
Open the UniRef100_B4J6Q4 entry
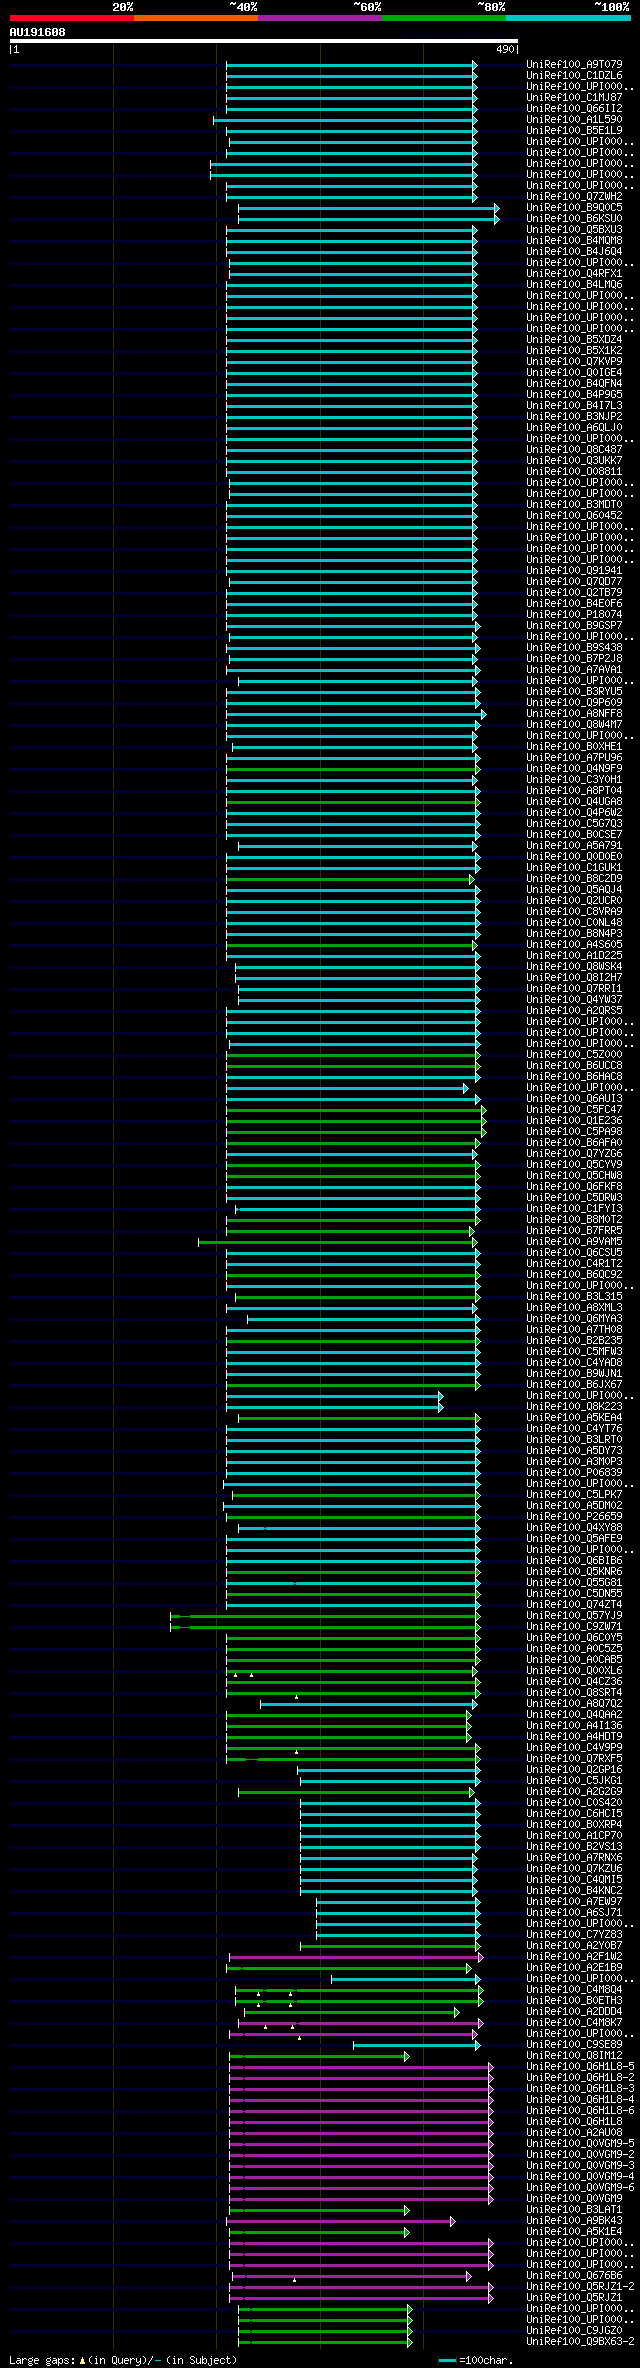click(574, 251)
